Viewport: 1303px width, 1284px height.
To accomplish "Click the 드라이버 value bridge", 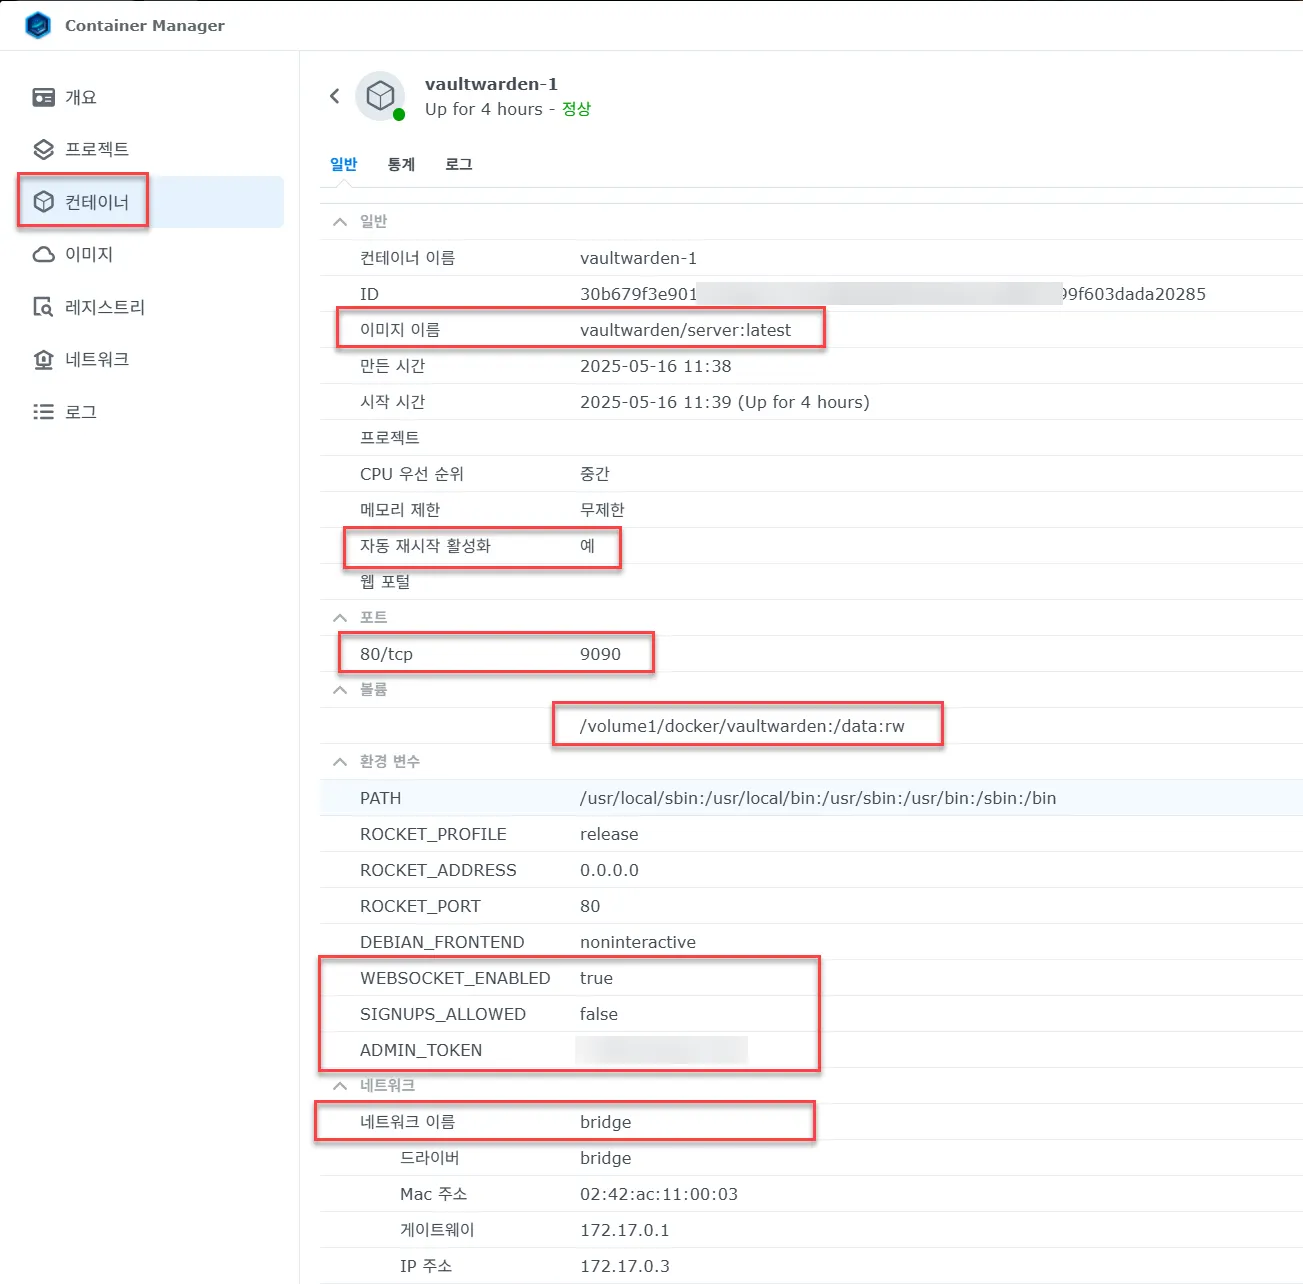I will click(x=605, y=1158).
